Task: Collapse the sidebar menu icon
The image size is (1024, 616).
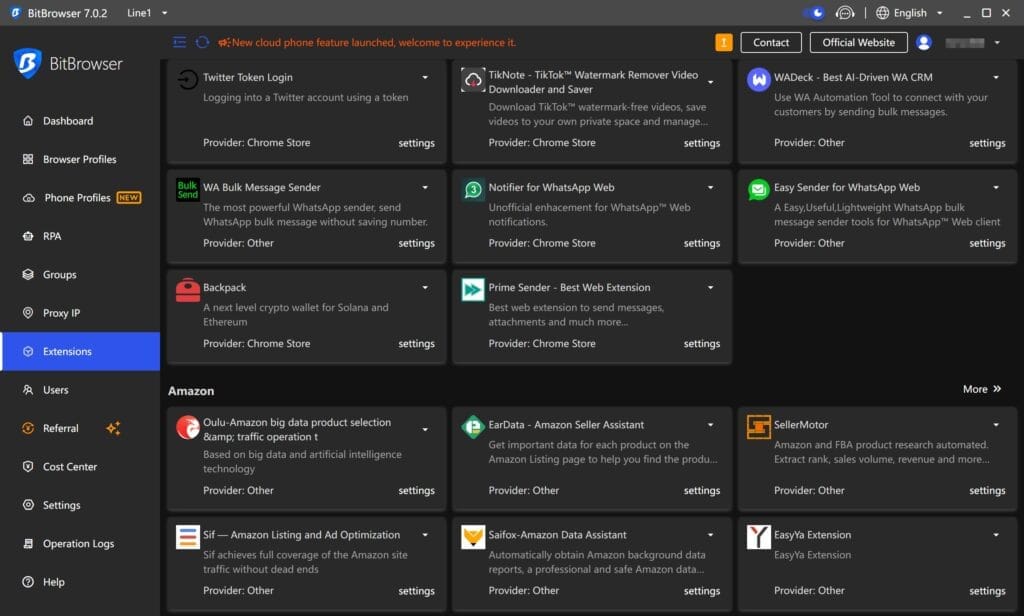Action: coord(180,42)
